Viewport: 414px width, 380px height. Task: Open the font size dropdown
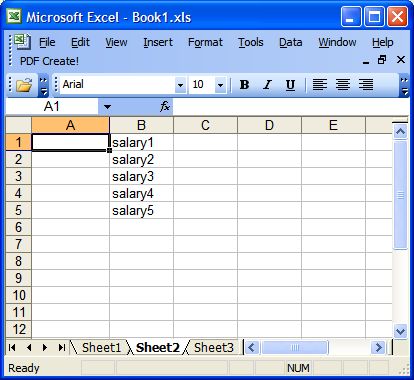pos(220,85)
